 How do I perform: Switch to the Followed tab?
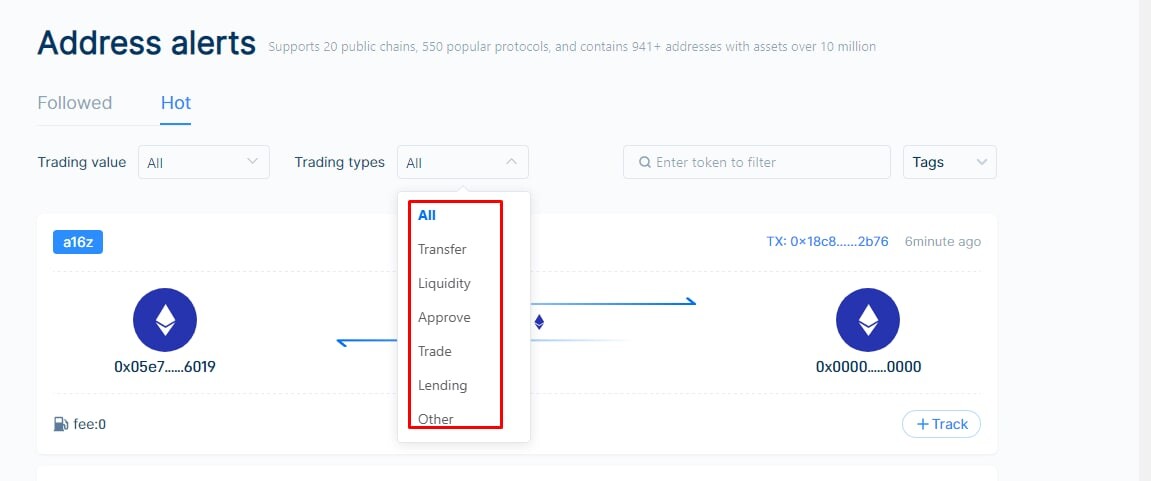pos(75,103)
